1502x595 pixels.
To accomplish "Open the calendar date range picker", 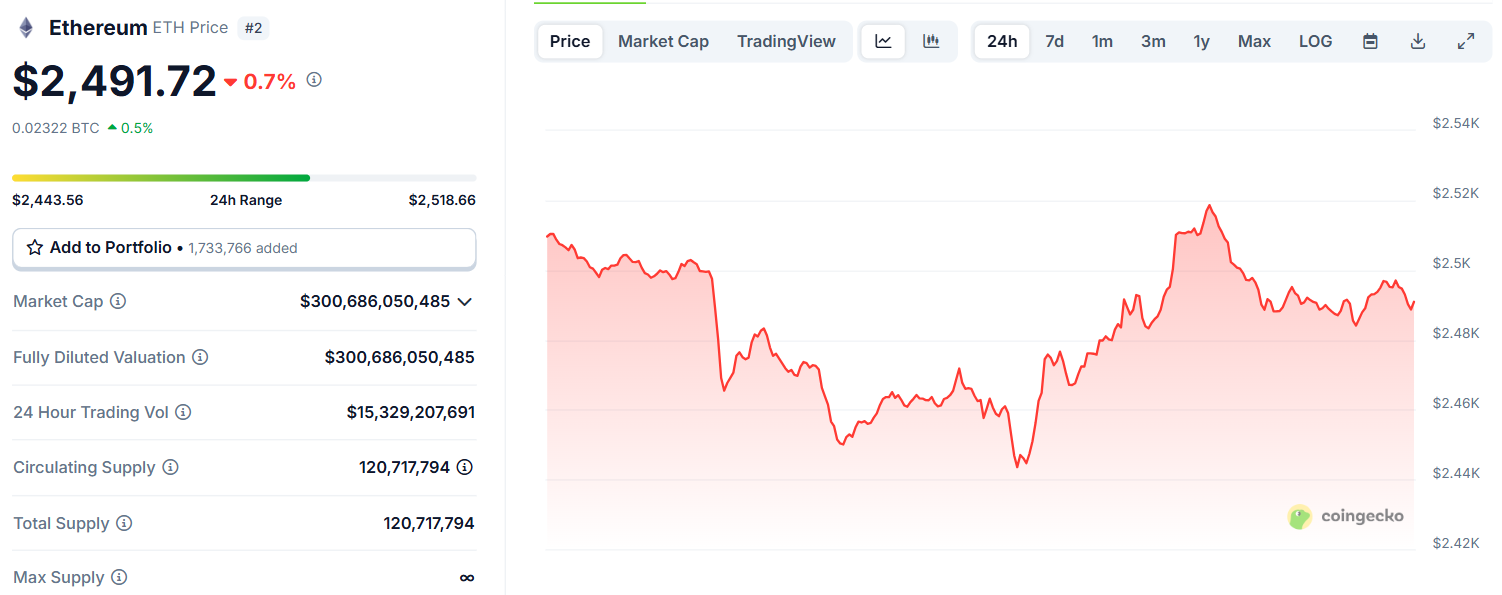I will (x=1370, y=41).
